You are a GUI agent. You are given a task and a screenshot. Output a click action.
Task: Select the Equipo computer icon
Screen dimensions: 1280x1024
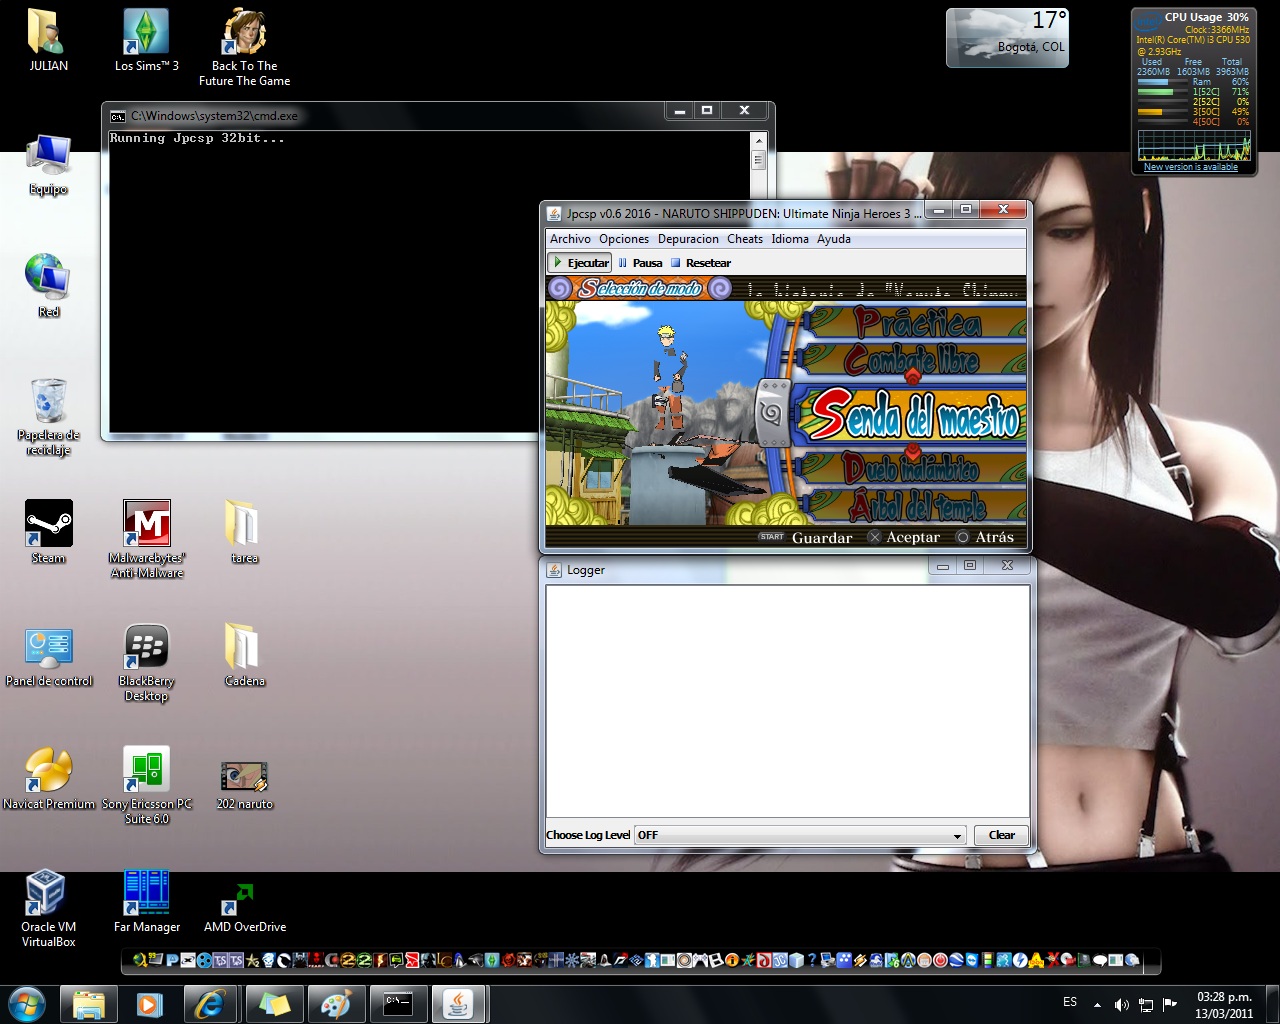pyautogui.click(x=48, y=165)
